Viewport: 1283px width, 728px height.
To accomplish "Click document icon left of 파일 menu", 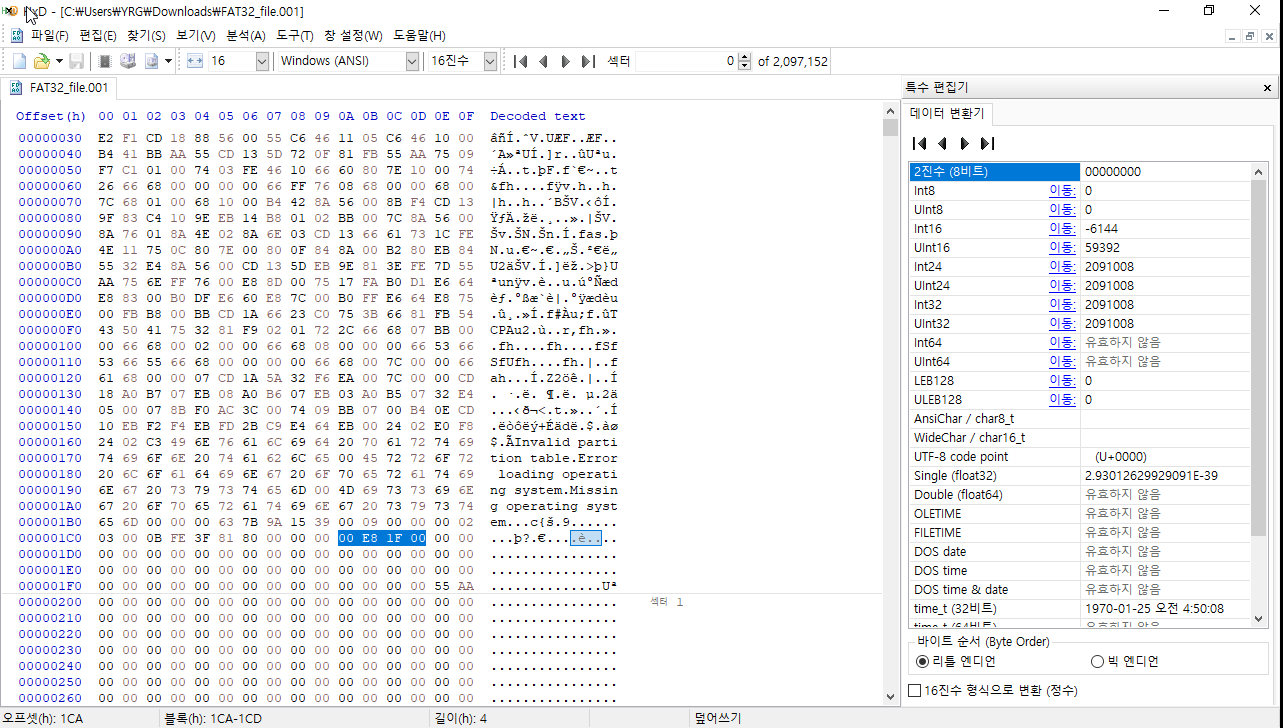I will (x=17, y=35).
